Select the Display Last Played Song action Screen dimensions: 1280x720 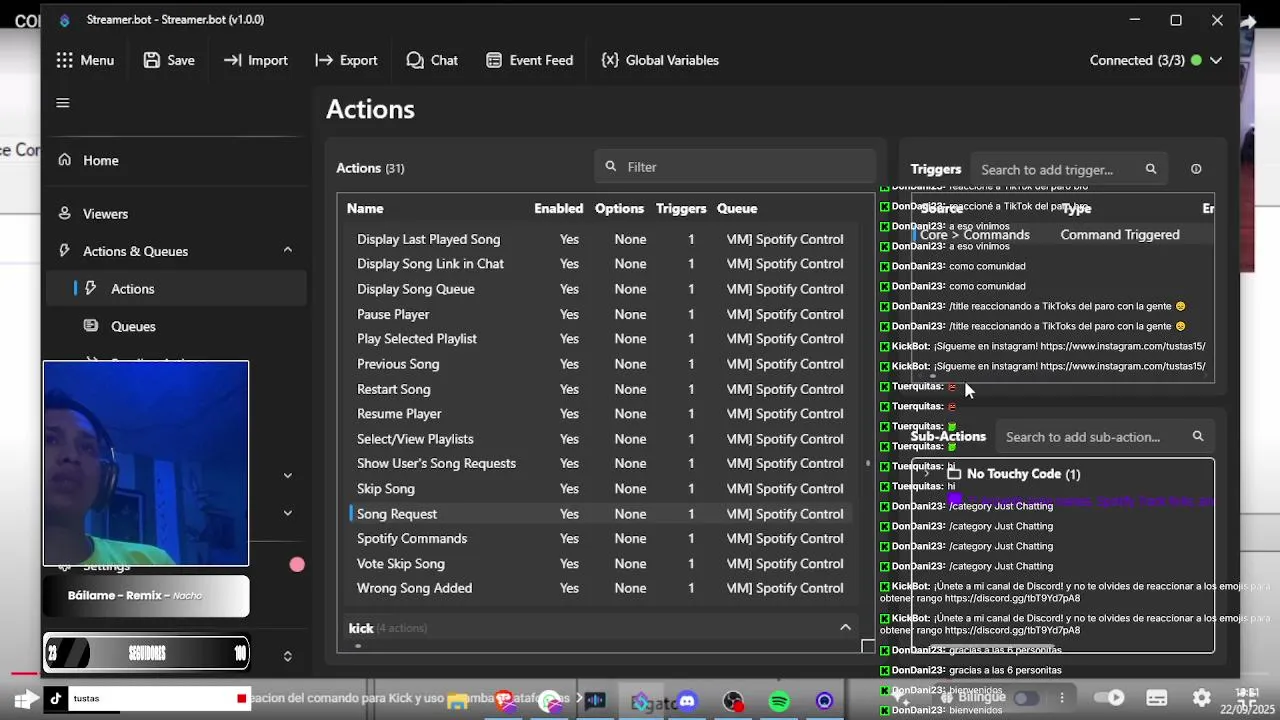click(428, 239)
